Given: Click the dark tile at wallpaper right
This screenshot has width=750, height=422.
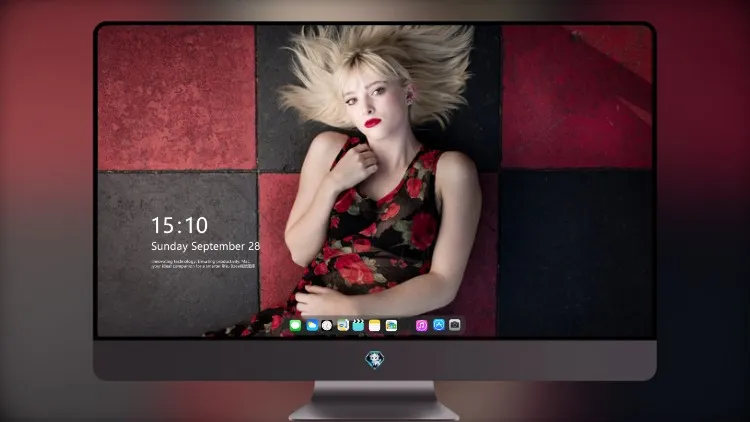Looking at the screenshot, I should tap(576, 254).
